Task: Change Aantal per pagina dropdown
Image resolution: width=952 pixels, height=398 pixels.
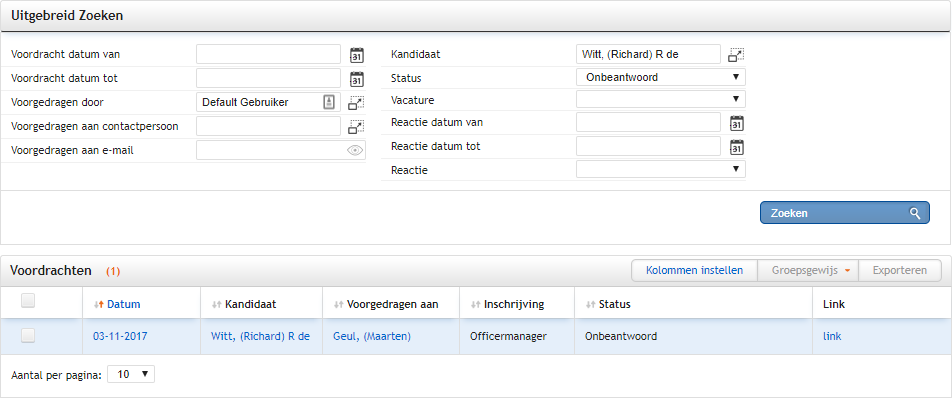Action: (x=131, y=374)
